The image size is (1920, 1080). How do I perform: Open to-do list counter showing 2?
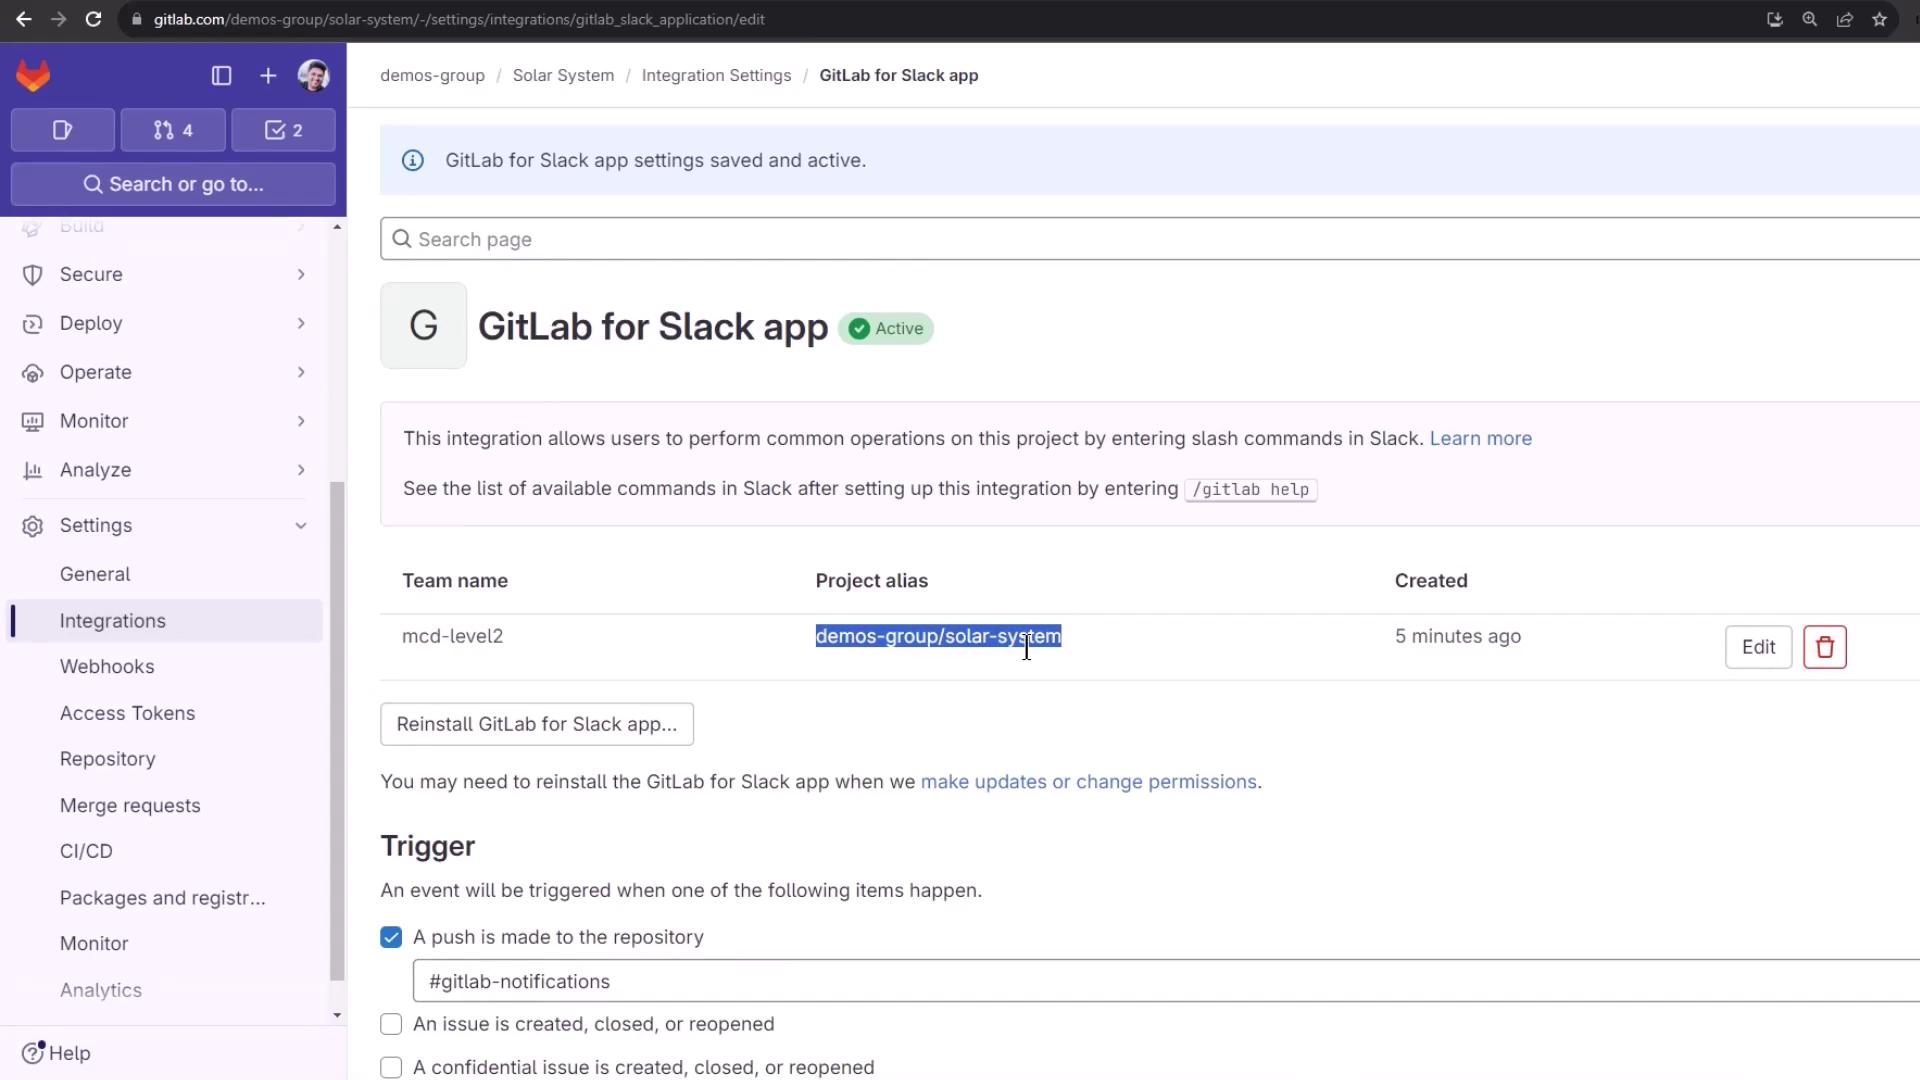(x=284, y=130)
